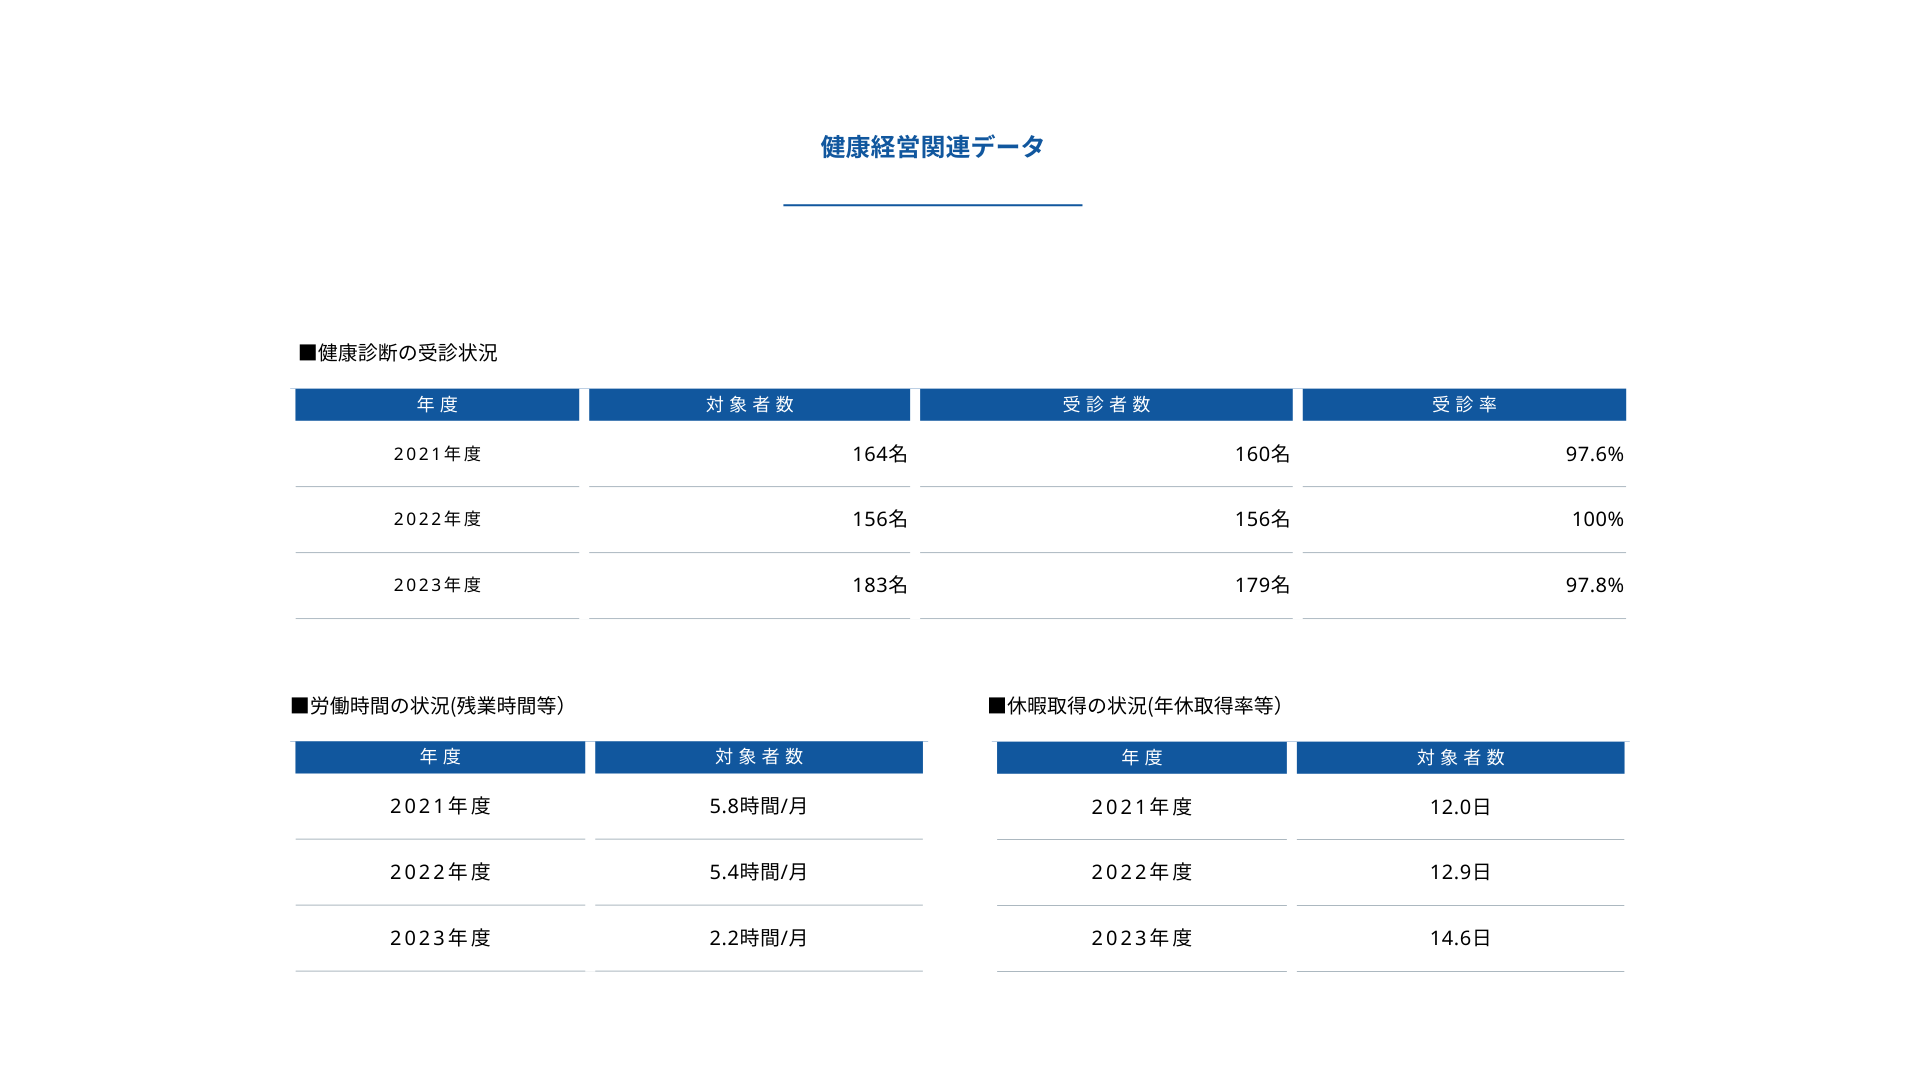Select 2022年度 in working hours table
Viewport: 1920px width, 1080px height.
(440, 872)
